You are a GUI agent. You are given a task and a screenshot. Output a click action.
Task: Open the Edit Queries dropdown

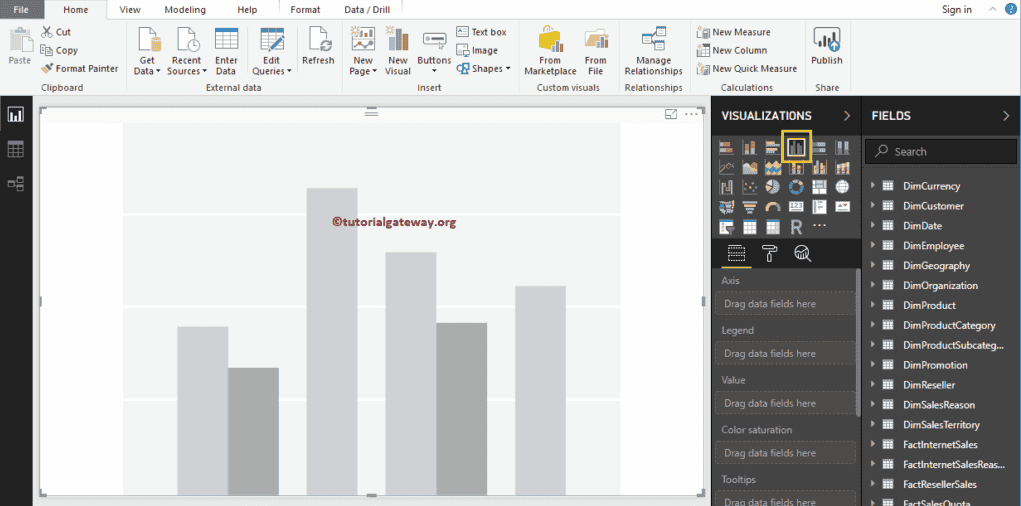(272, 52)
